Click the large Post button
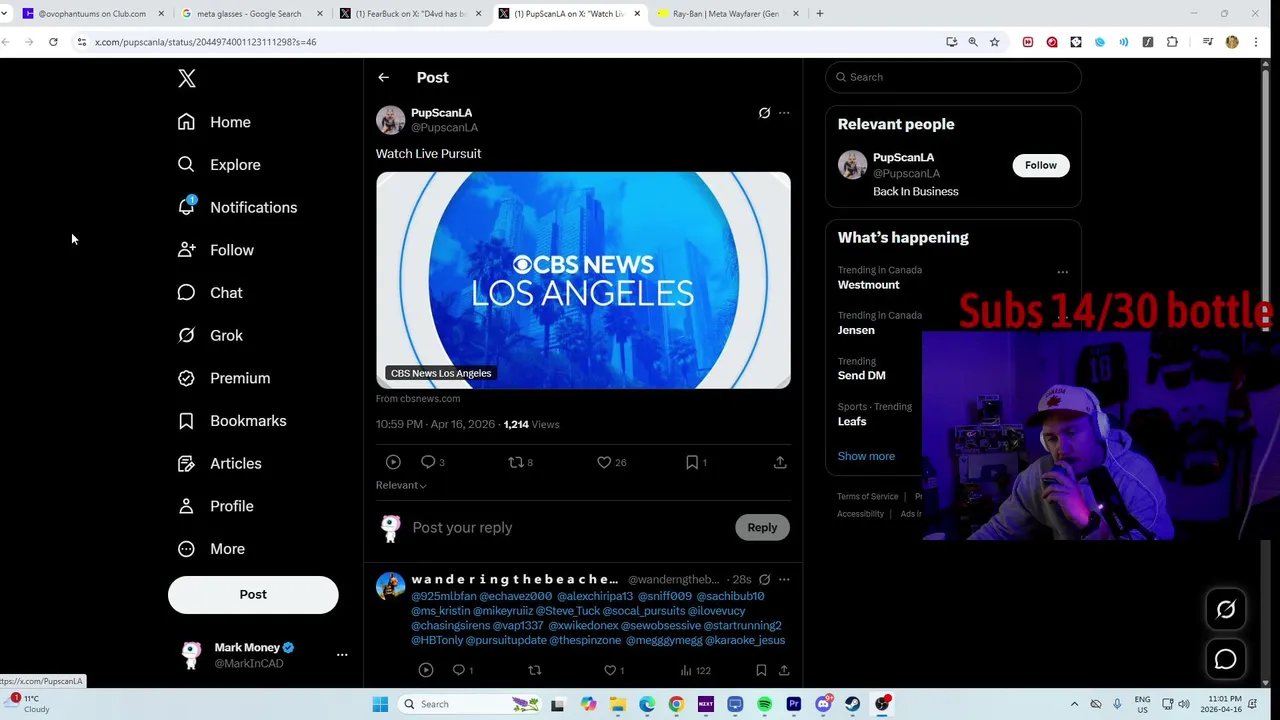This screenshot has width=1280, height=720. coord(253,594)
